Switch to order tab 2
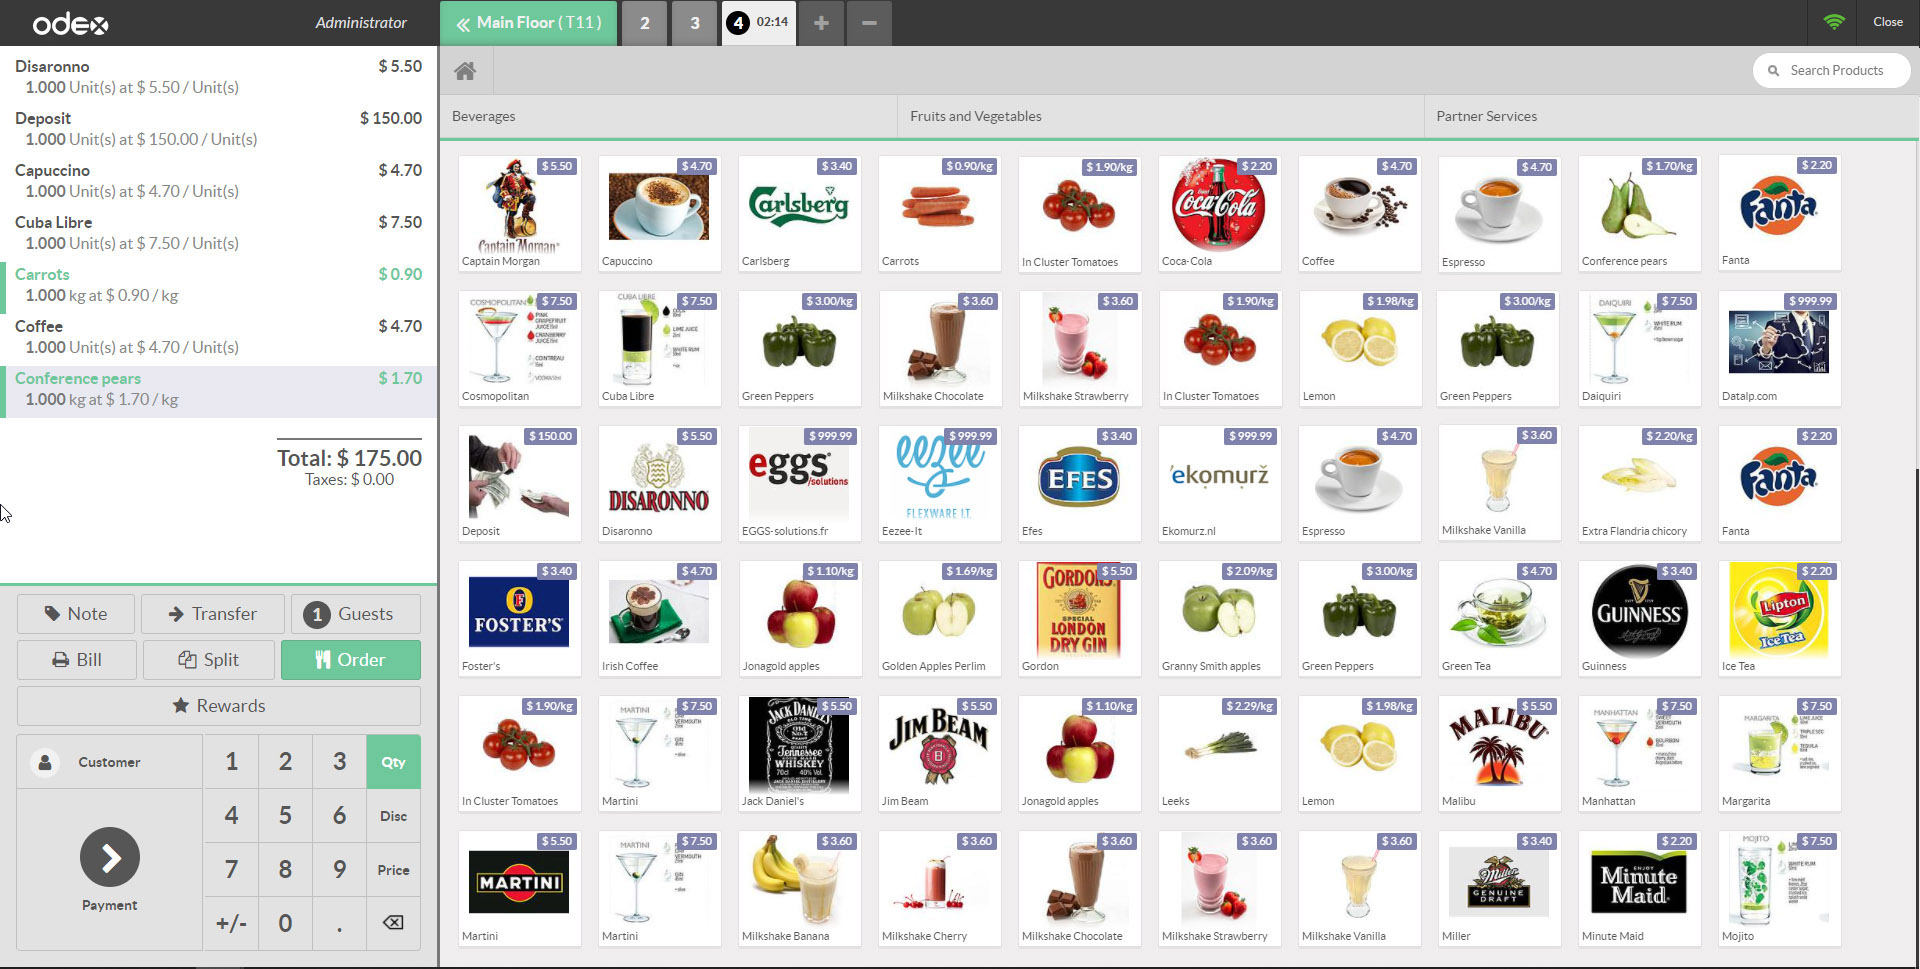This screenshot has height=969, width=1920. (645, 22)
